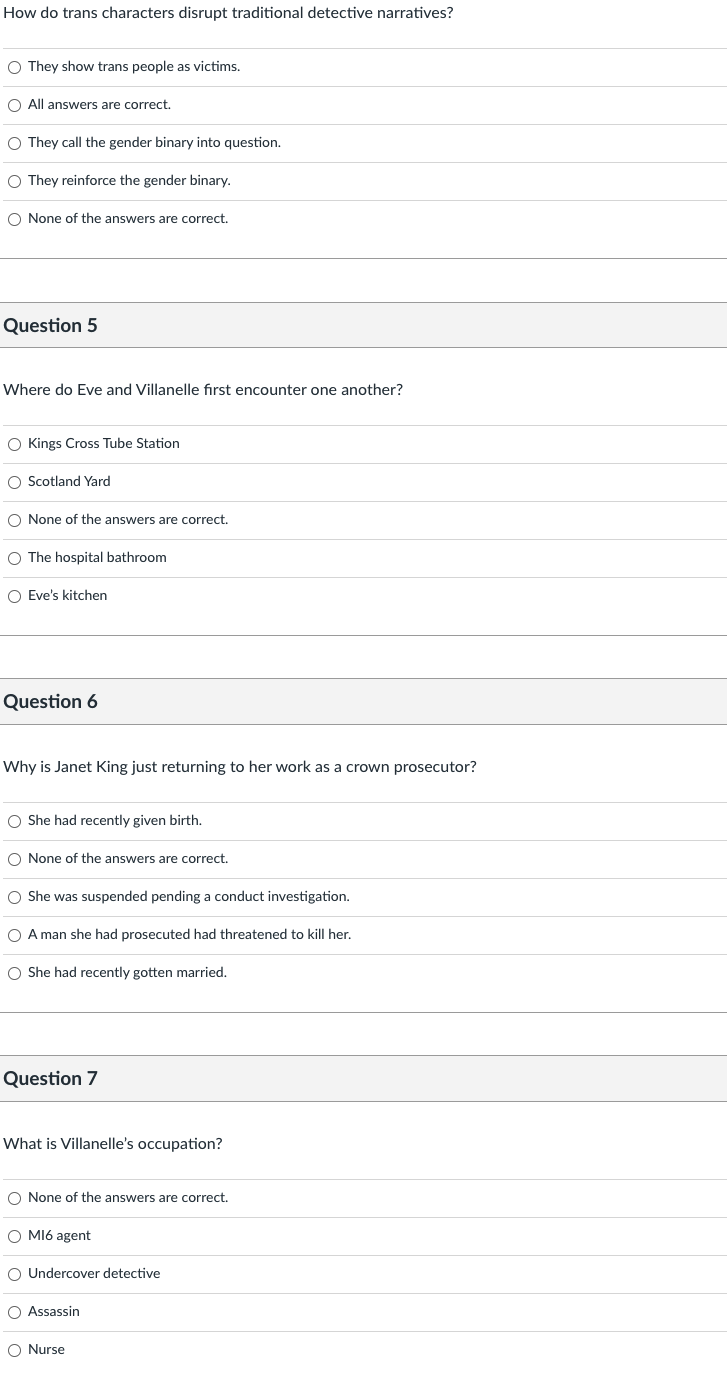727x1379 pixels.
Task: Pick the 'Nurse' option
Action: point(14,1350)
